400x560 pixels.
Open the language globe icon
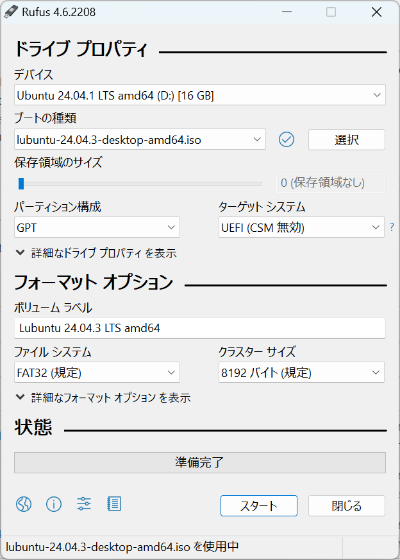point(24,504)
